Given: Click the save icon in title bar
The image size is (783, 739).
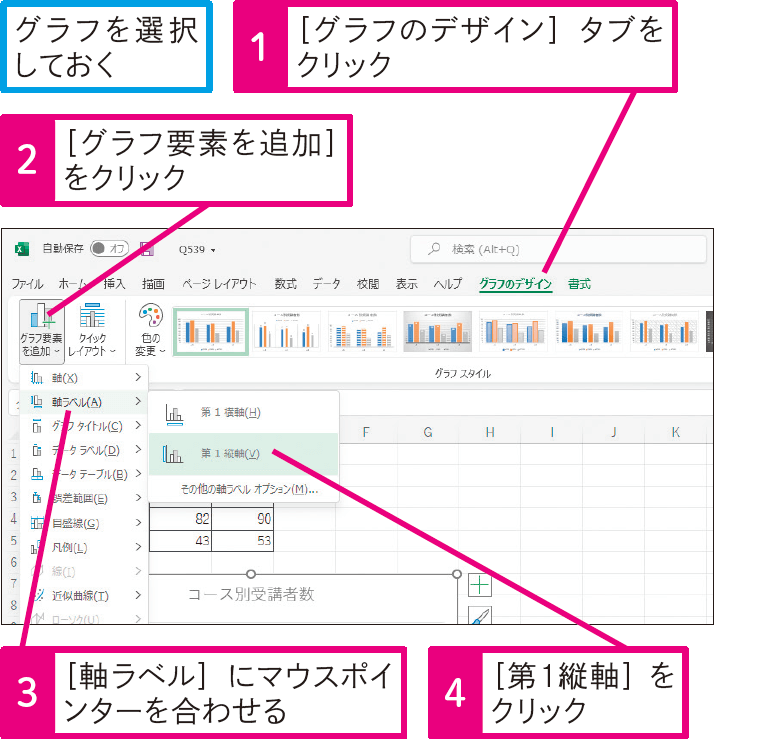Looking at the screenshot, I should [146, 249].
